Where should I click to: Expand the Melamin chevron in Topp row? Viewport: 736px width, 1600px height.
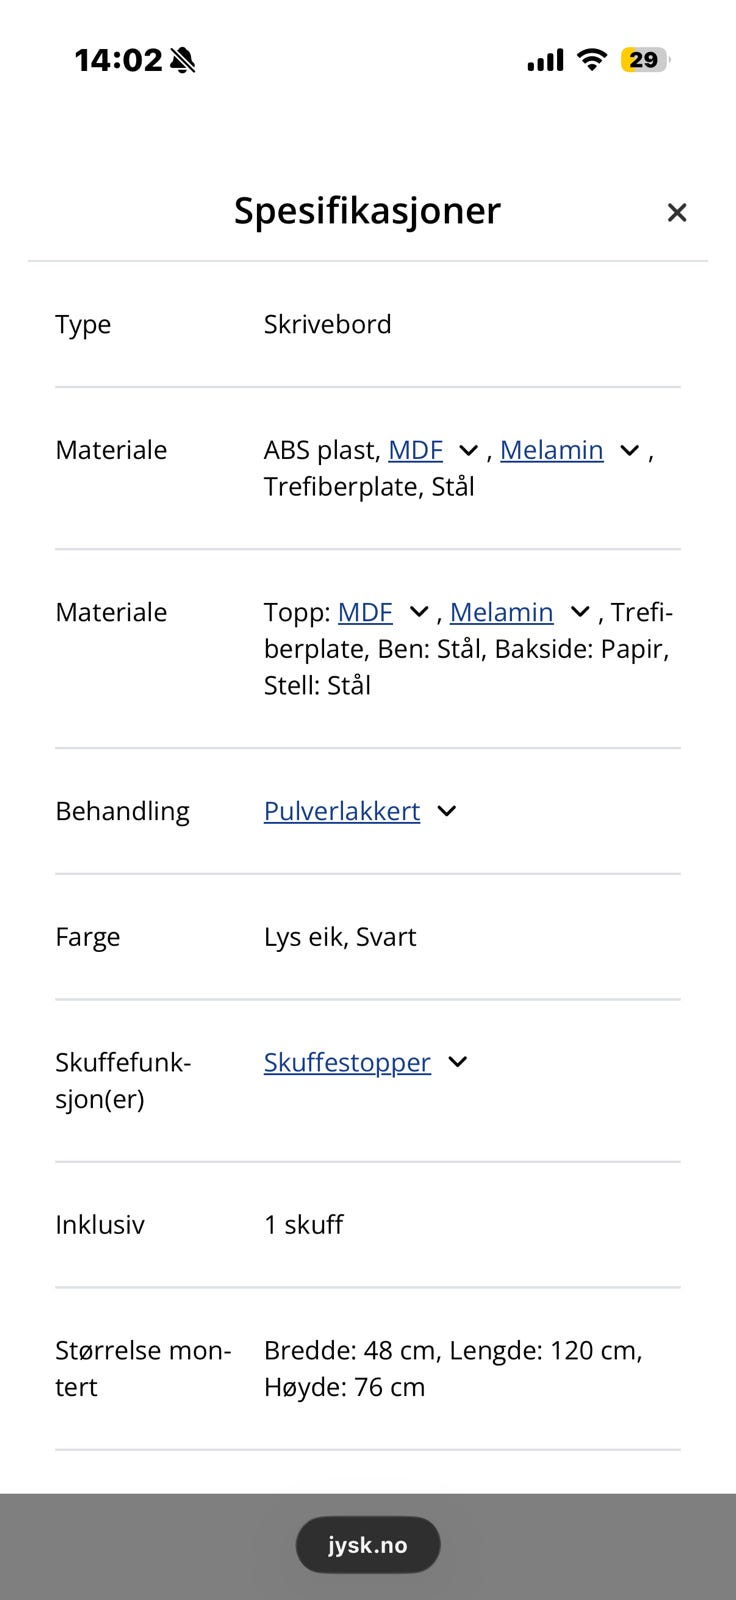click(578, 612)
